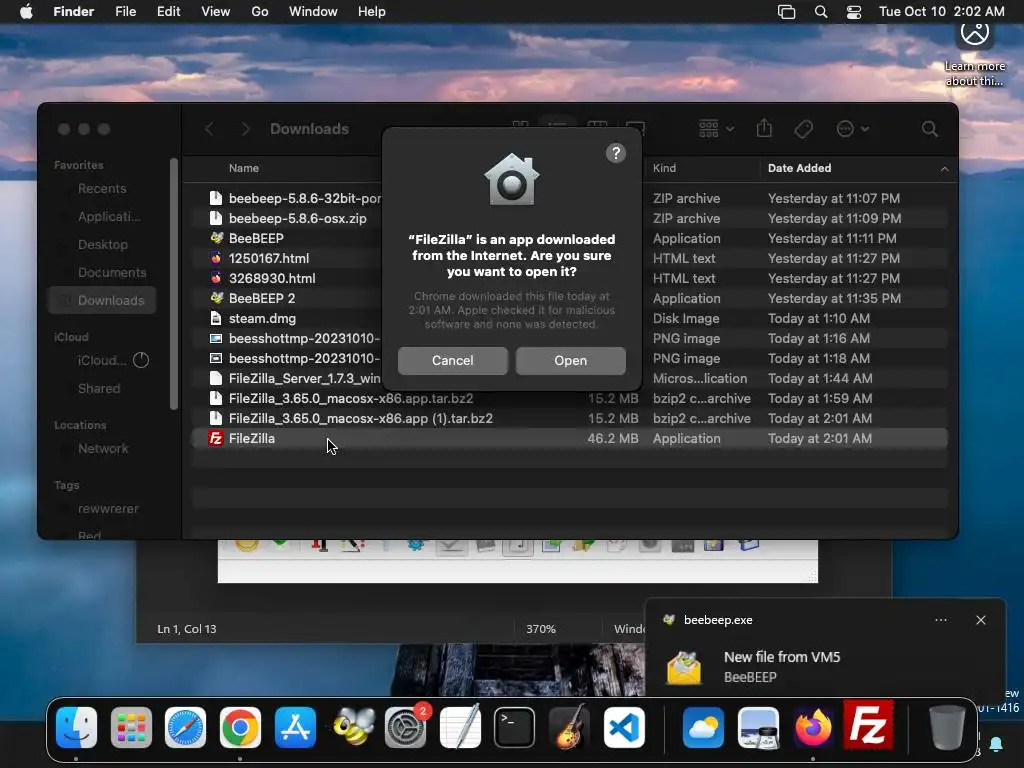Click the Share icon in Finder toolbar
The image size is (1024, 768).
pyautogui.click(x=764, y=129)
